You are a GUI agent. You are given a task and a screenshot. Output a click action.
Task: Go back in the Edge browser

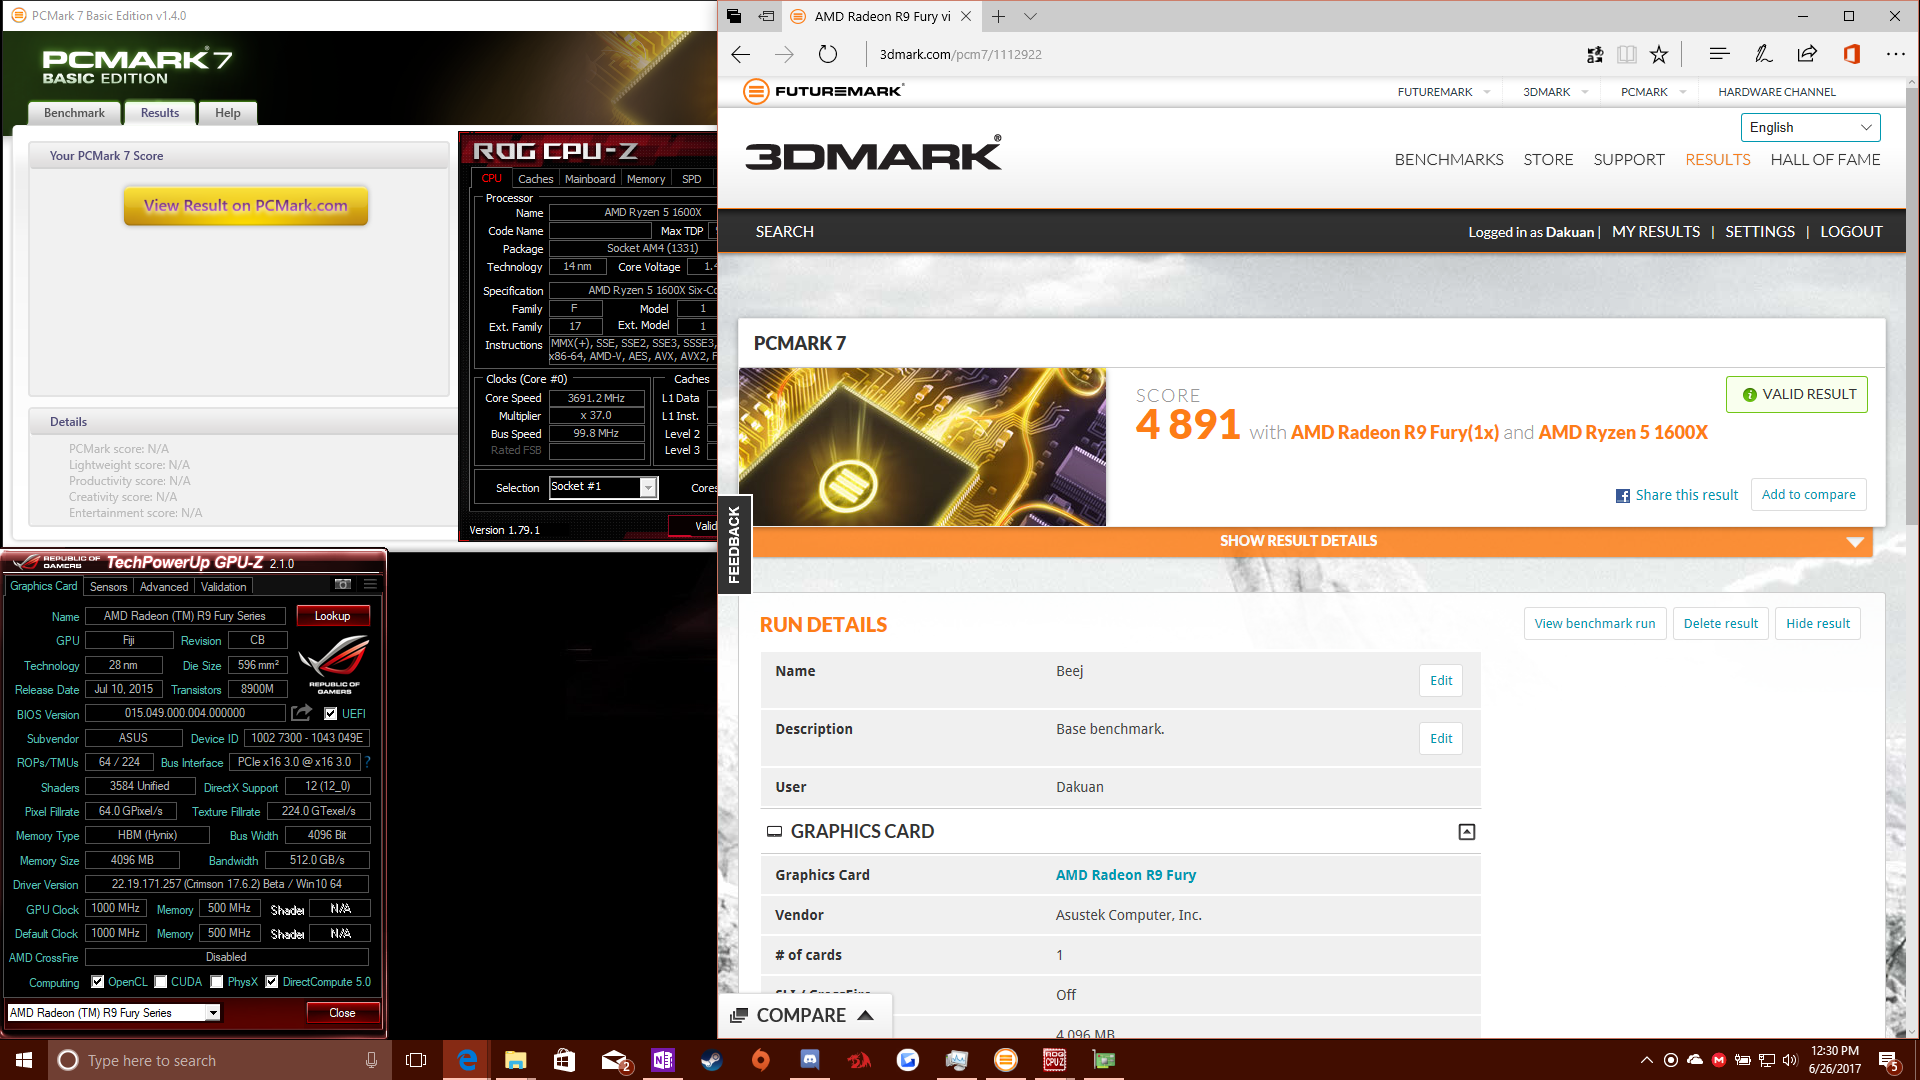(741, 54)
